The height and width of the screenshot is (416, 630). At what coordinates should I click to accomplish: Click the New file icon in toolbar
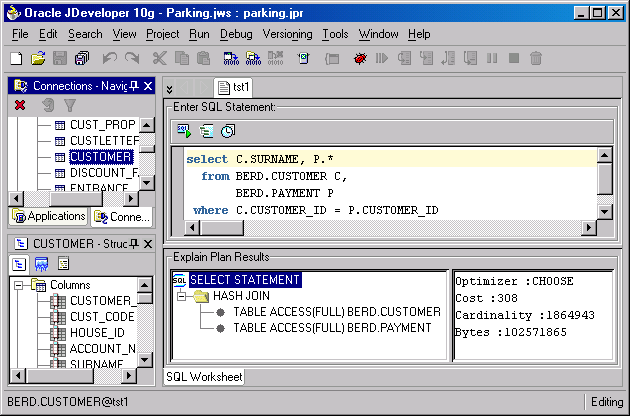[16, 59]
